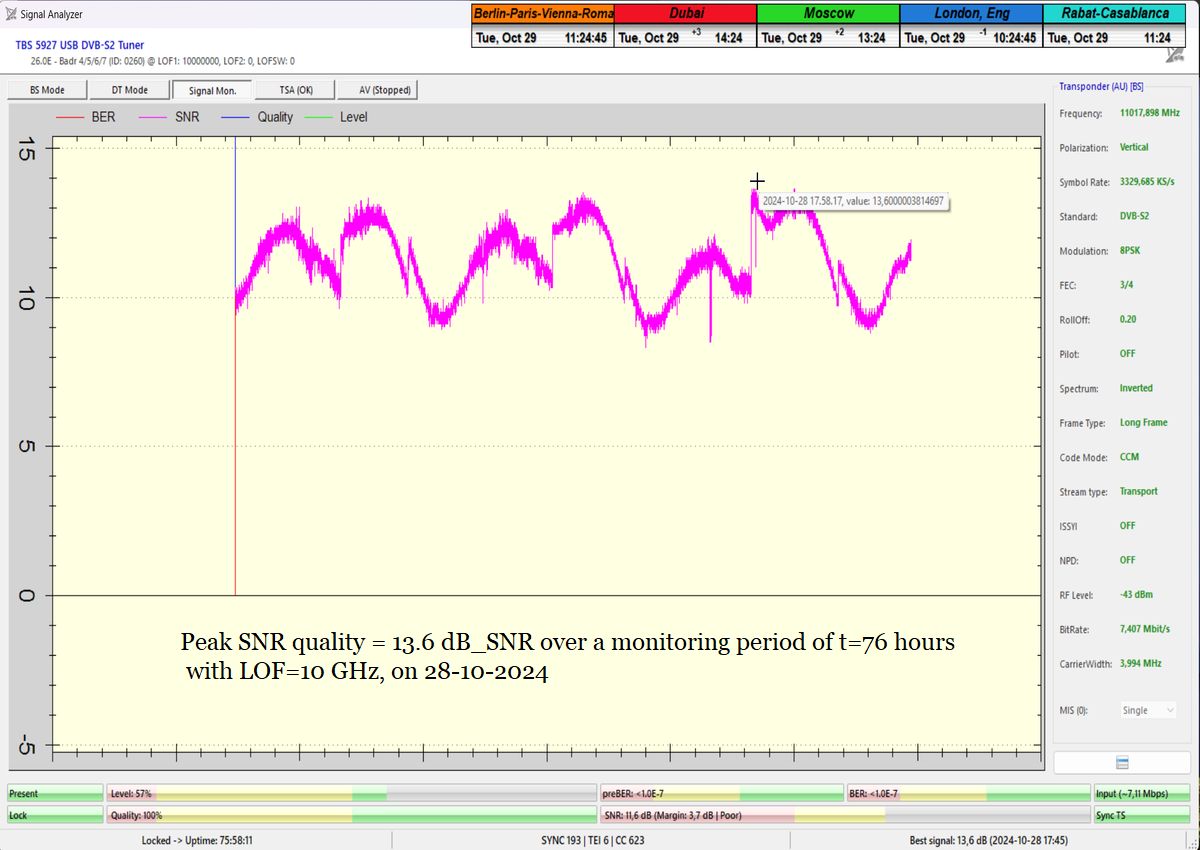
Task: Toggle the blue Quality legend entry
Action: pos(258,117)
